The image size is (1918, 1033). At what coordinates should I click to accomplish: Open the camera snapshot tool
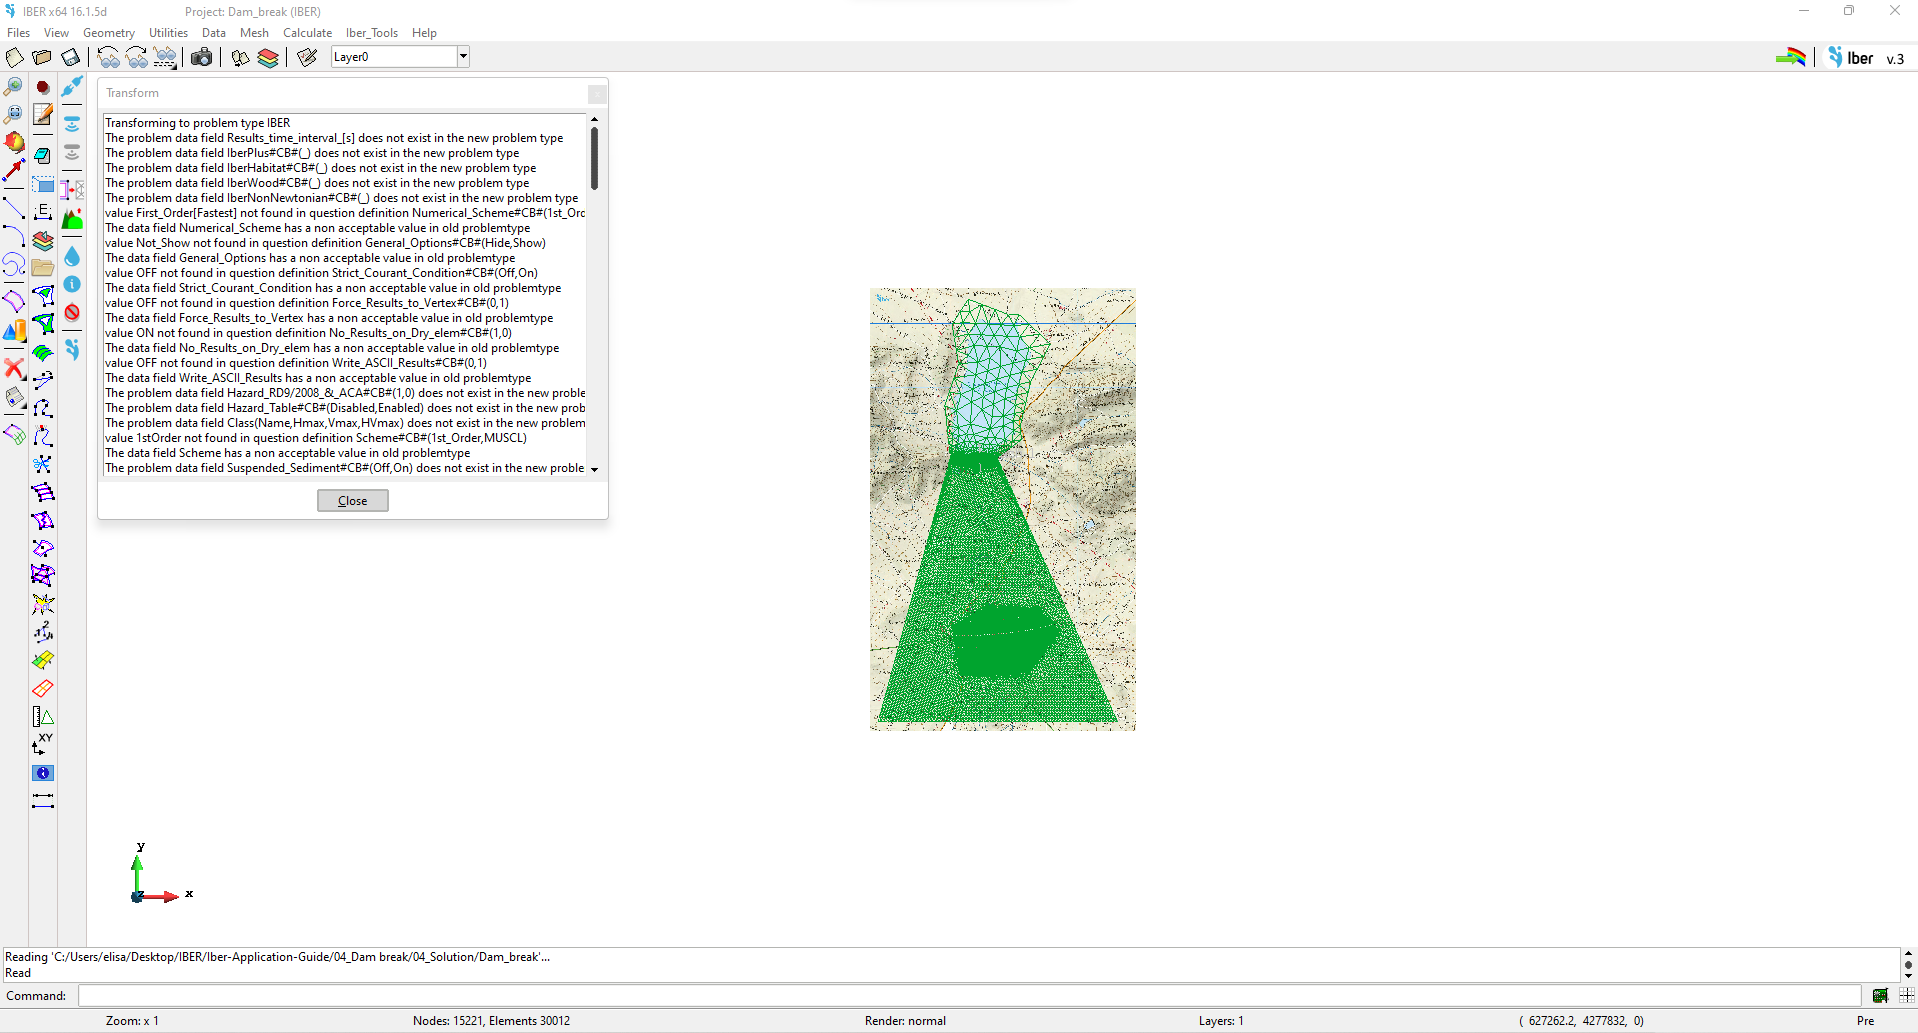tap(201, 57)
